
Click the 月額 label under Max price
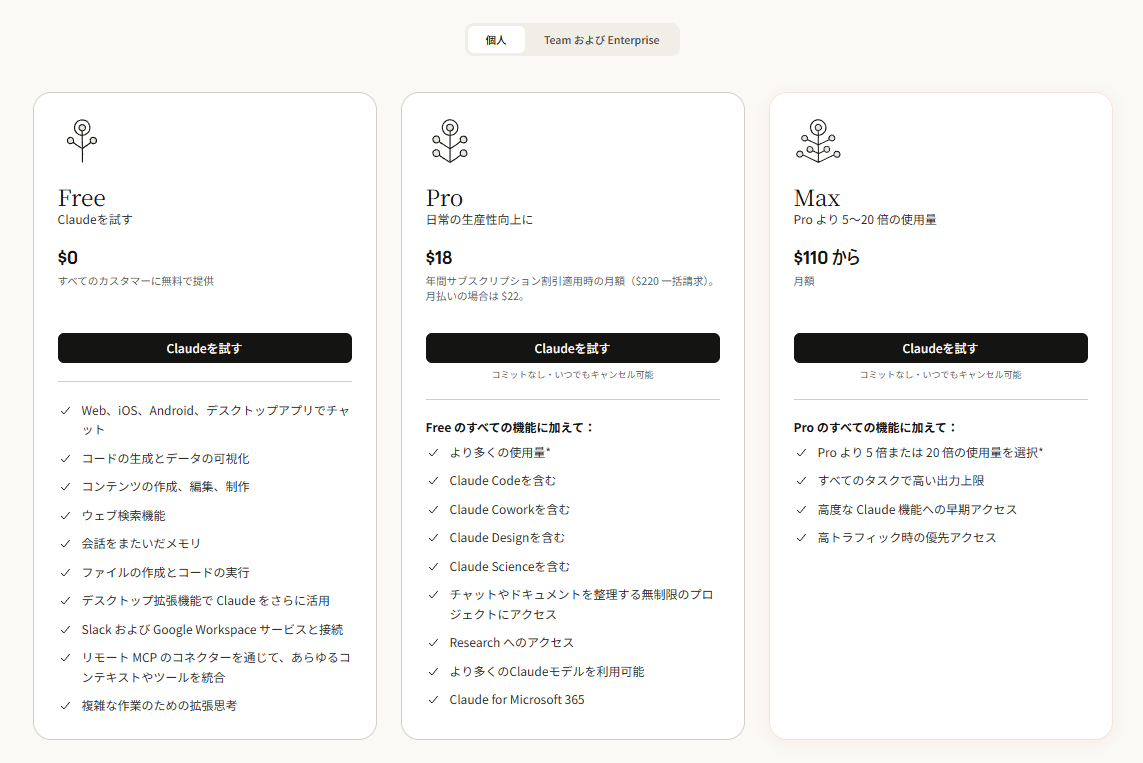coord(804,281)
